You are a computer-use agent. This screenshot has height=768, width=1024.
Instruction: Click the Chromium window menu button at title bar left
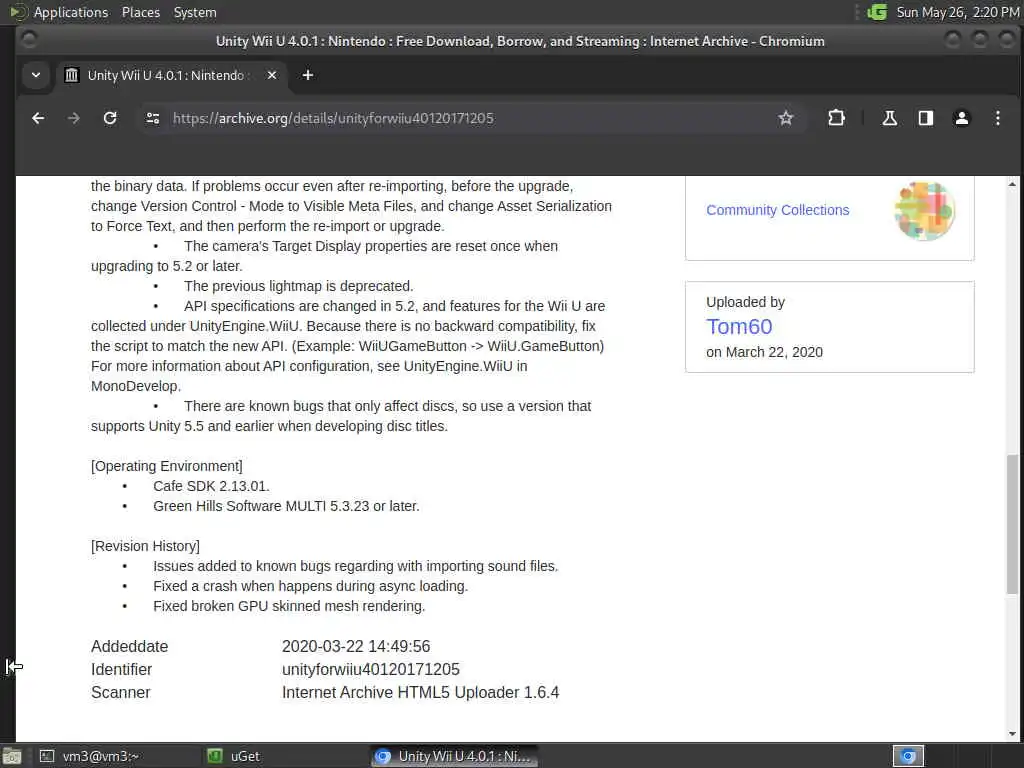click(29, 40)
